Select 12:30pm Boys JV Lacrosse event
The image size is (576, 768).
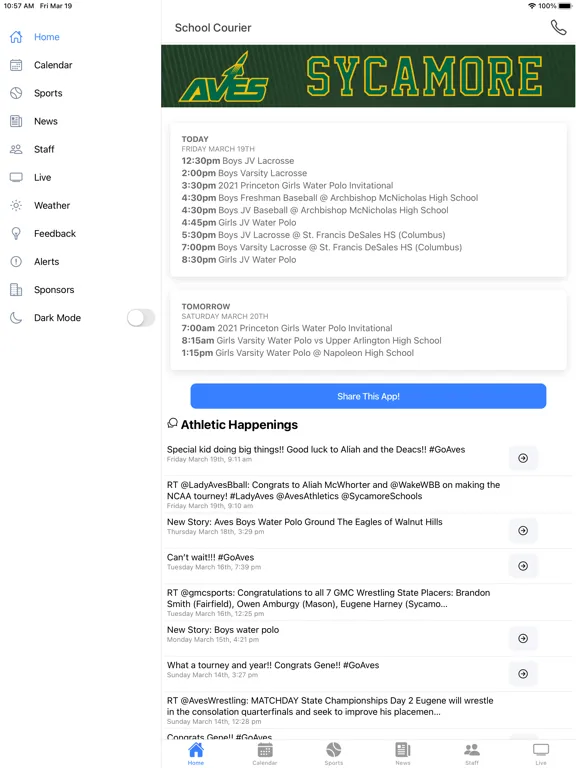tap(238, 161)
